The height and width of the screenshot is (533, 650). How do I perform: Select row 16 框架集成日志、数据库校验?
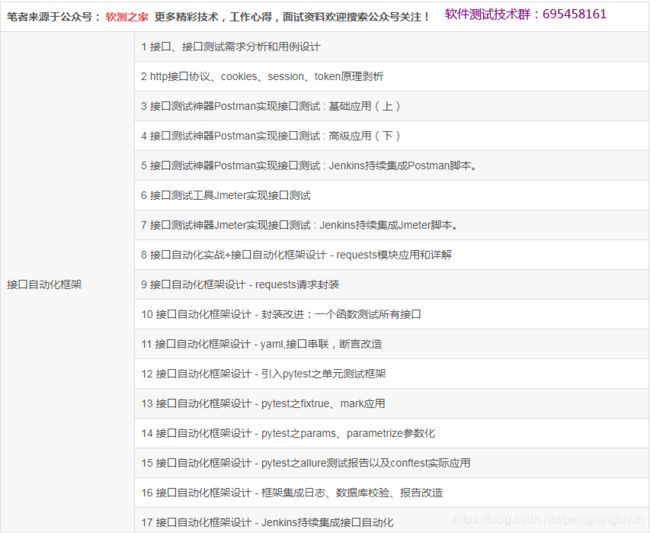(x=392, y=492)
